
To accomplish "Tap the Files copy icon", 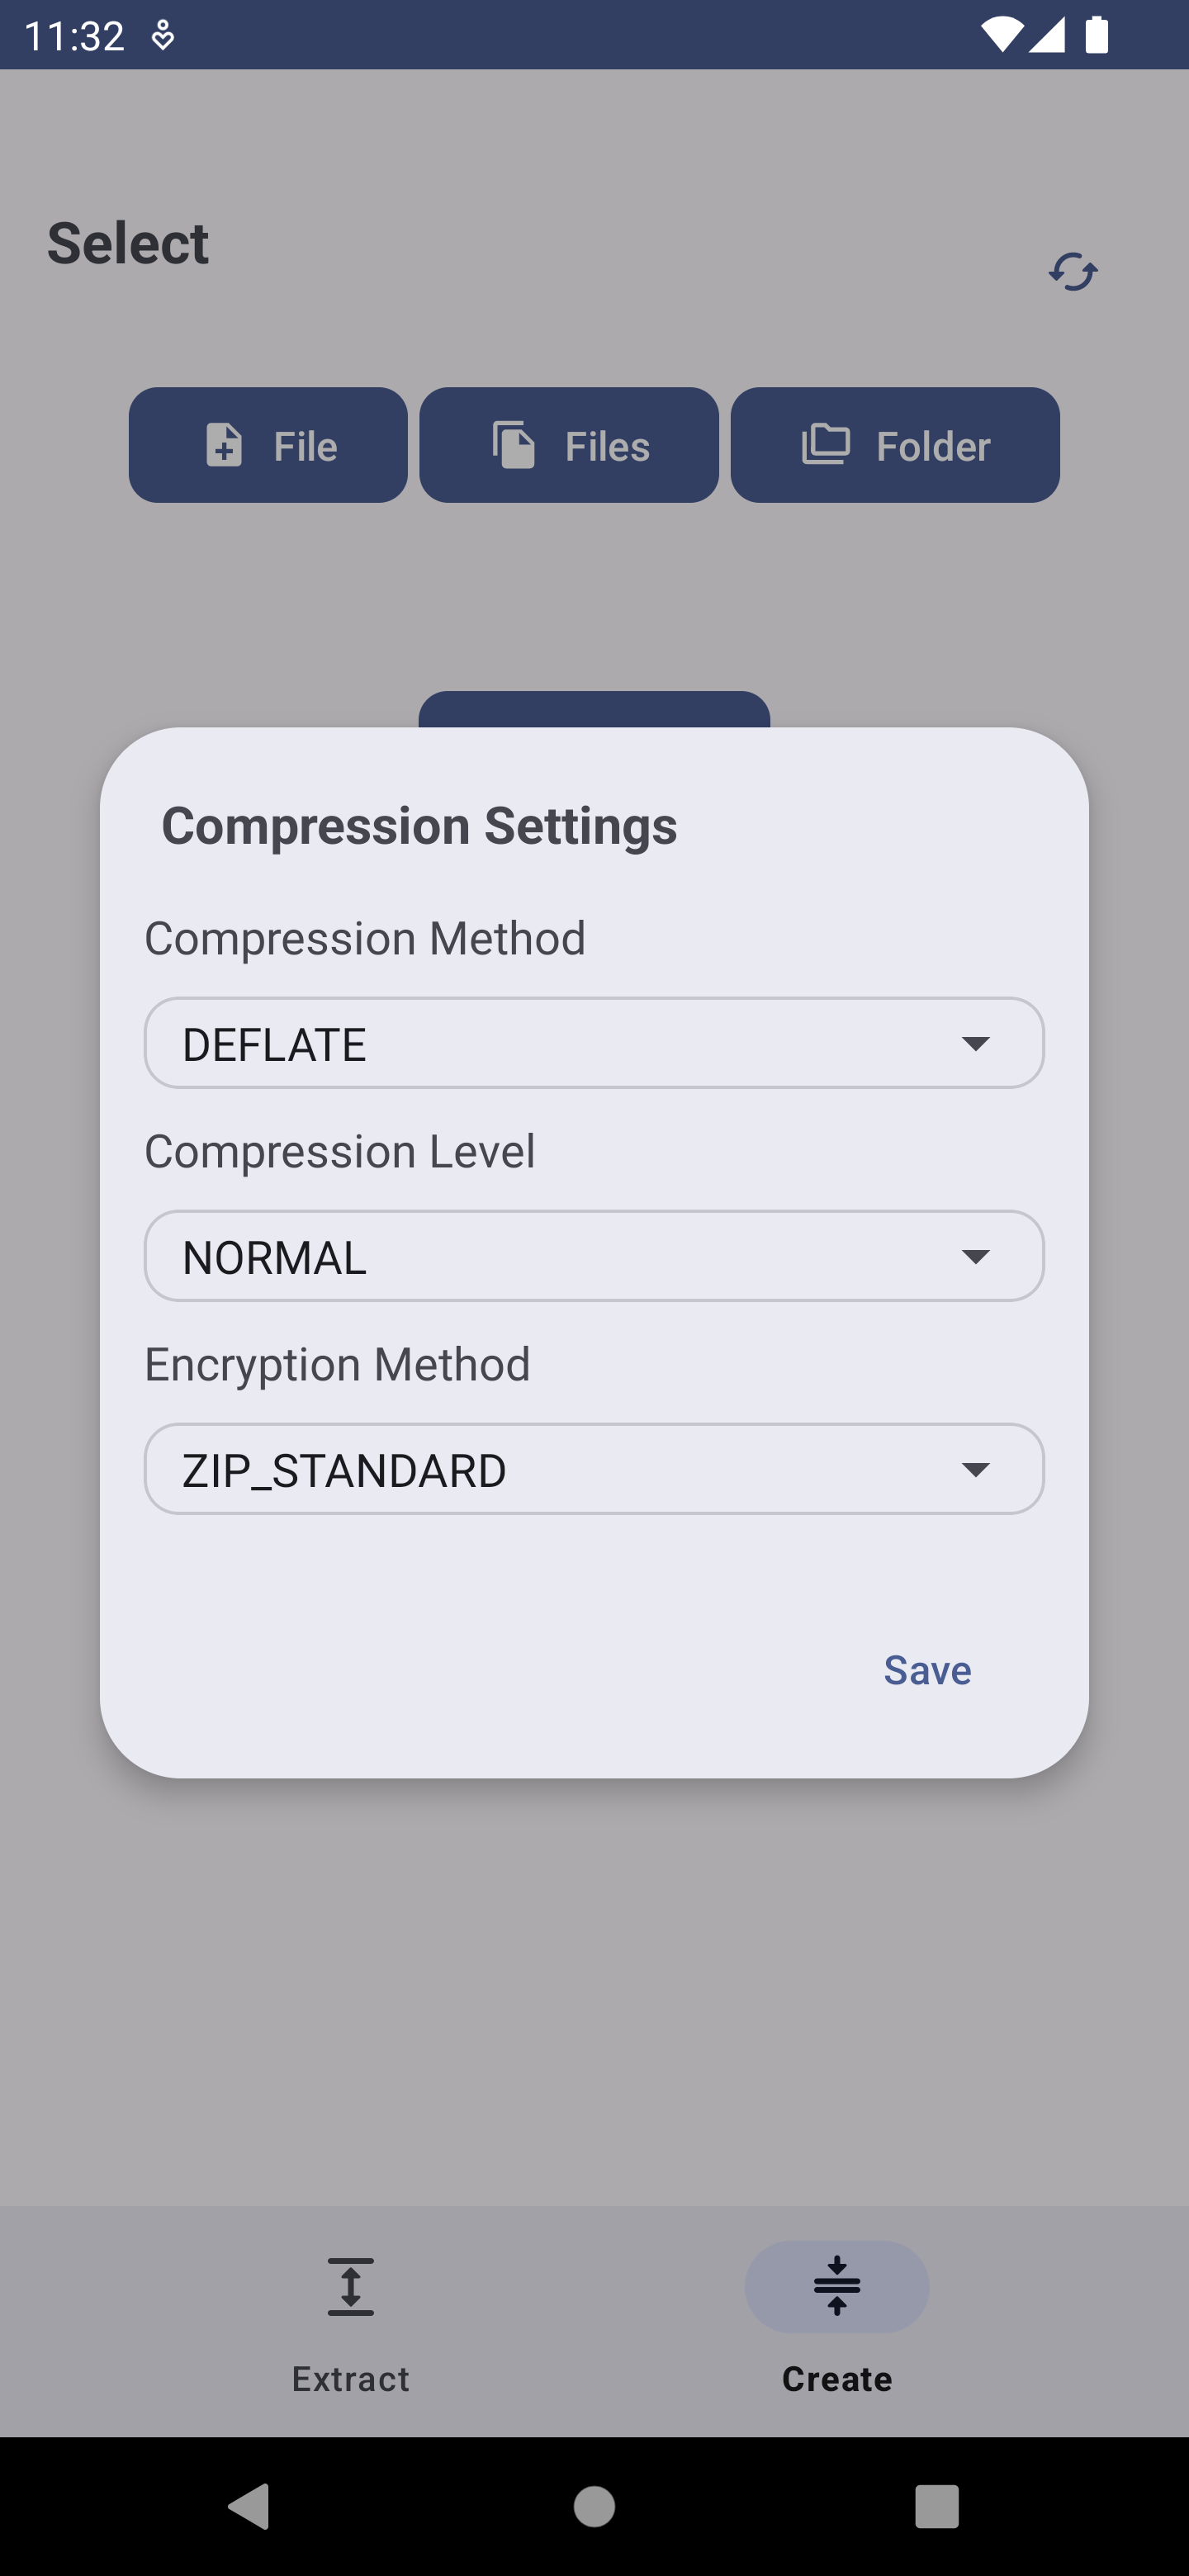I will point(514,445).
